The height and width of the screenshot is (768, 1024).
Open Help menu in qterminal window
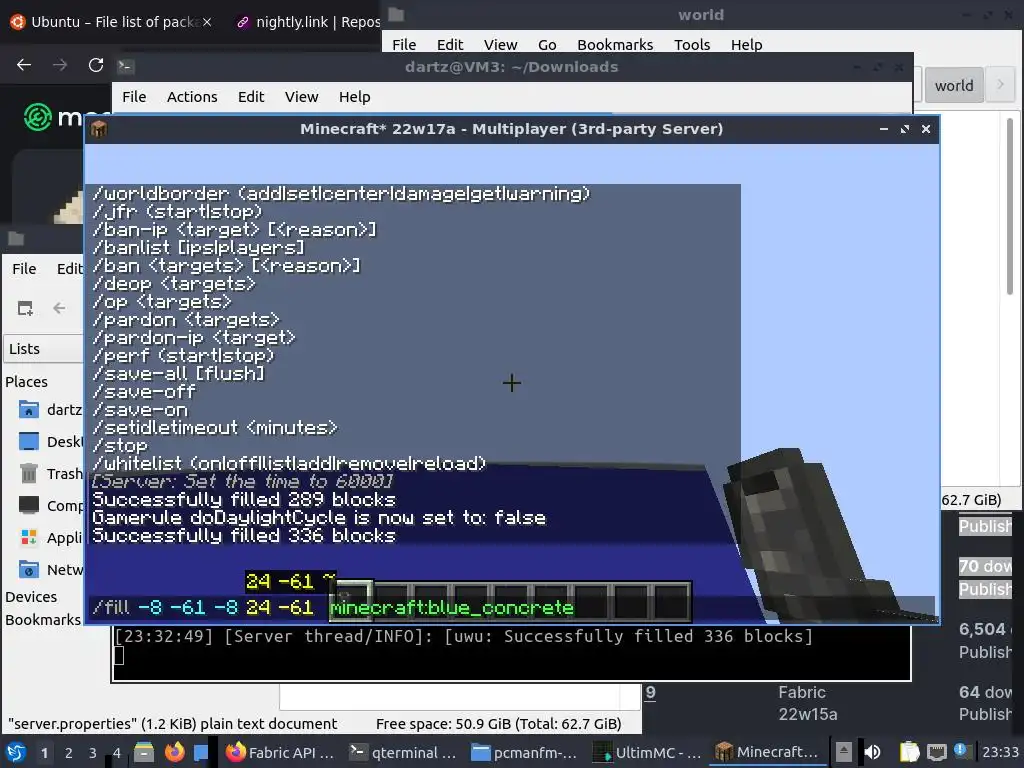(x=355, y=97)
